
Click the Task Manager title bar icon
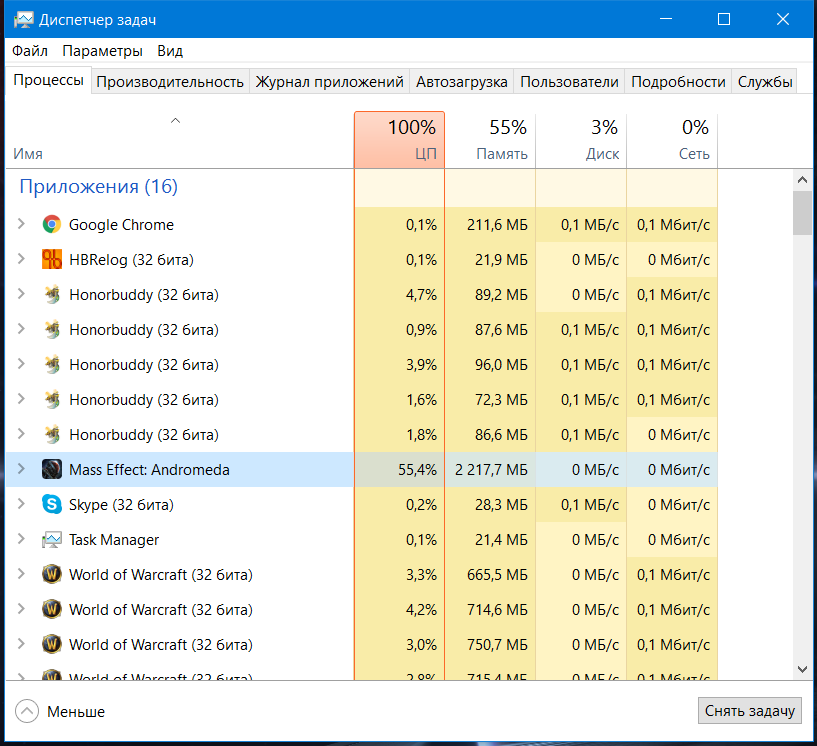tap(23, 20)
